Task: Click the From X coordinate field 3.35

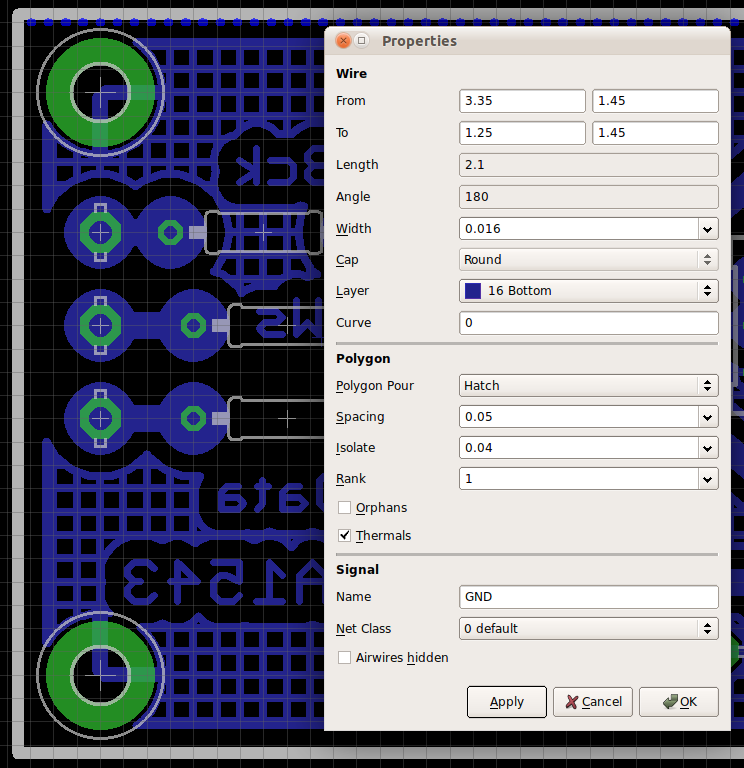Action: 522,101
